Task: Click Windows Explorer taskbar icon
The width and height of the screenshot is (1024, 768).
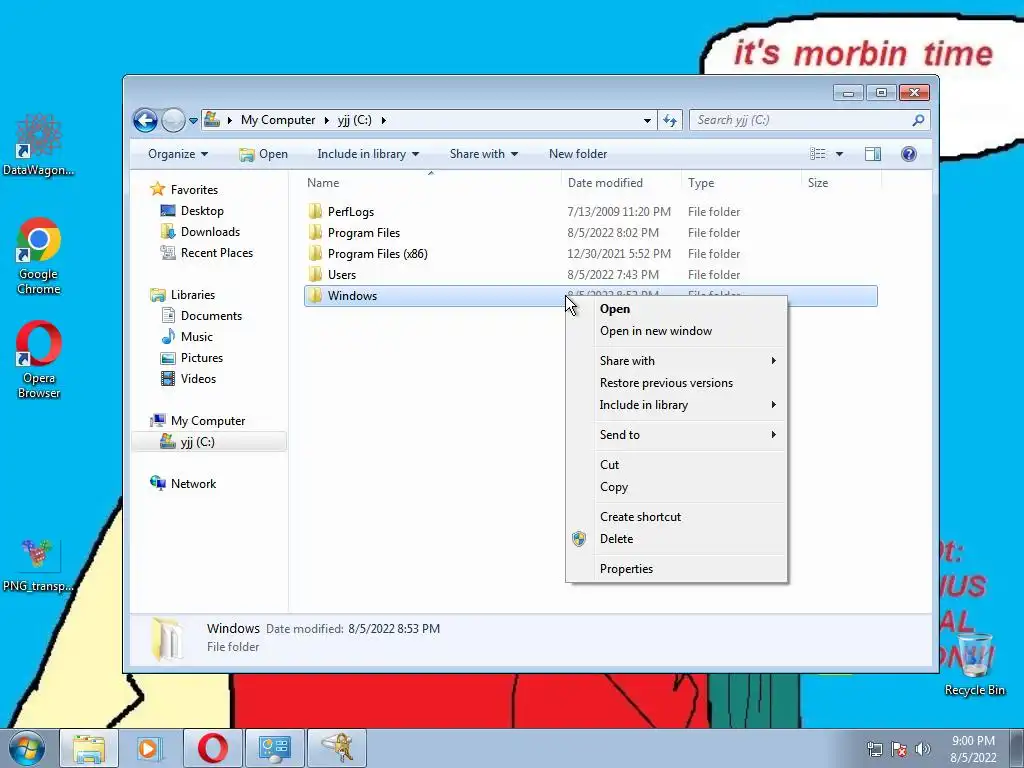Action: (89, 748)
